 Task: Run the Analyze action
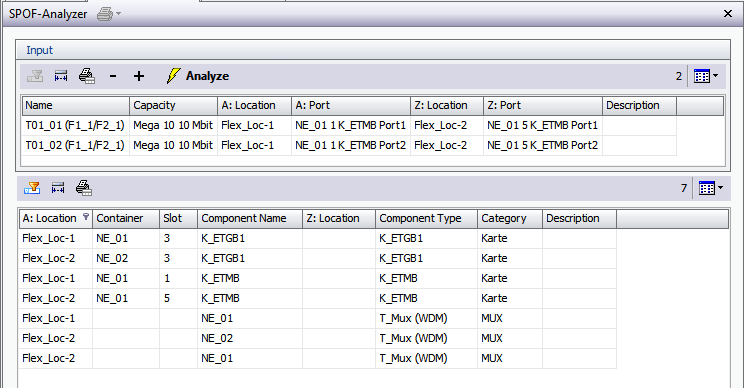pos(198,76)
